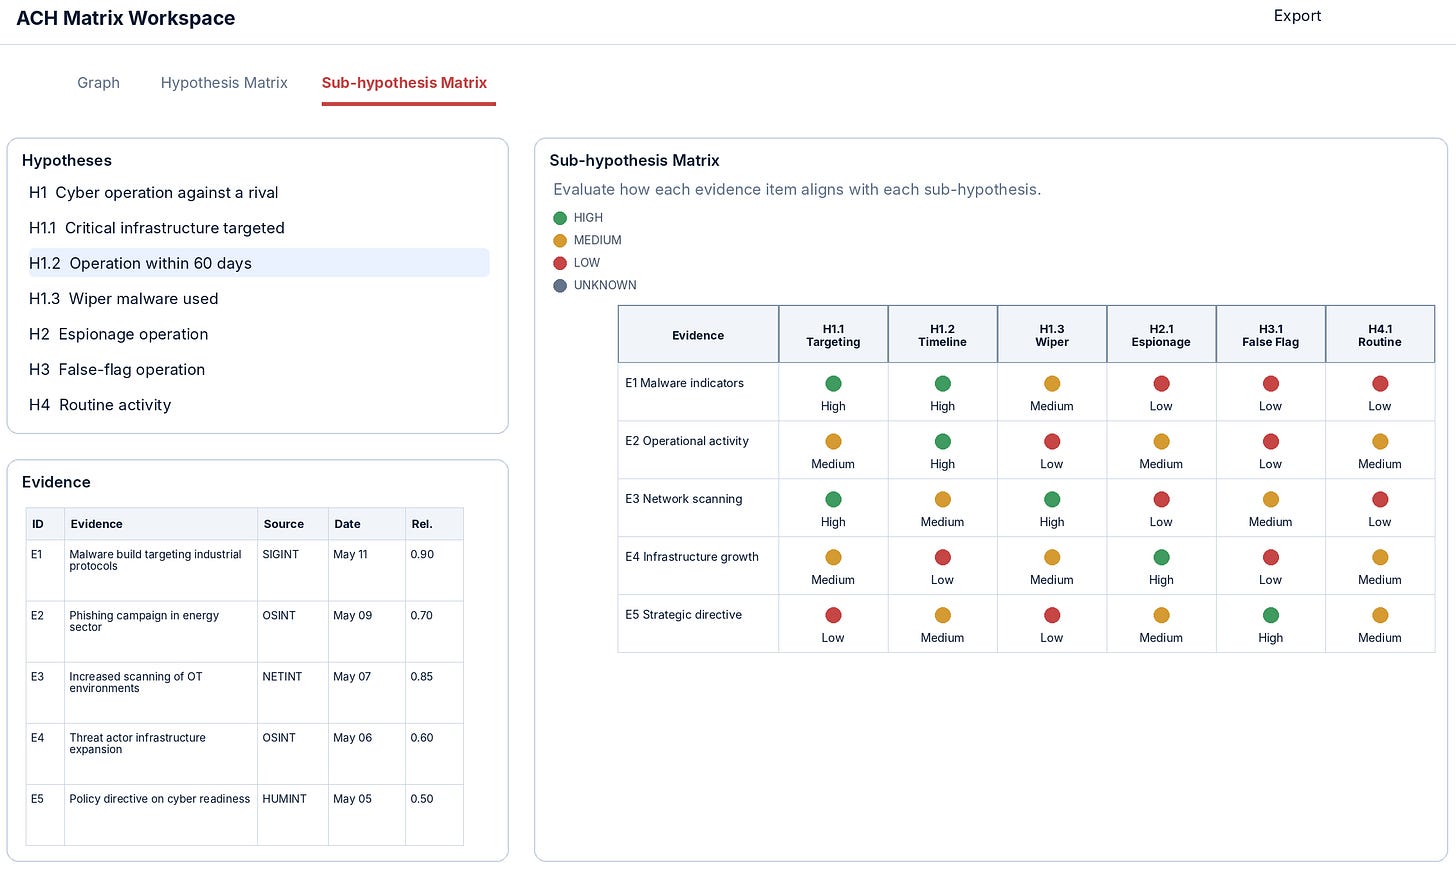Click the green dot for E4 under H2.1 Espionage
This screenshot has width=1456, height=874.
coord(1161,557)
